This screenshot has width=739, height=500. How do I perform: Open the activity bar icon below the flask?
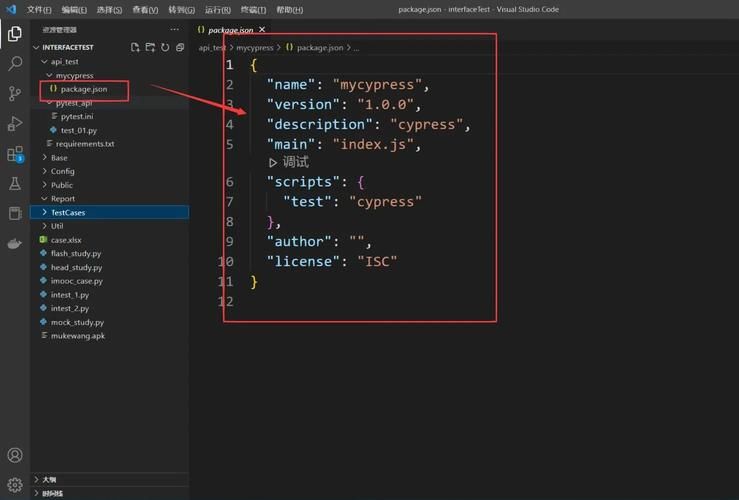[x=15, y=213]
